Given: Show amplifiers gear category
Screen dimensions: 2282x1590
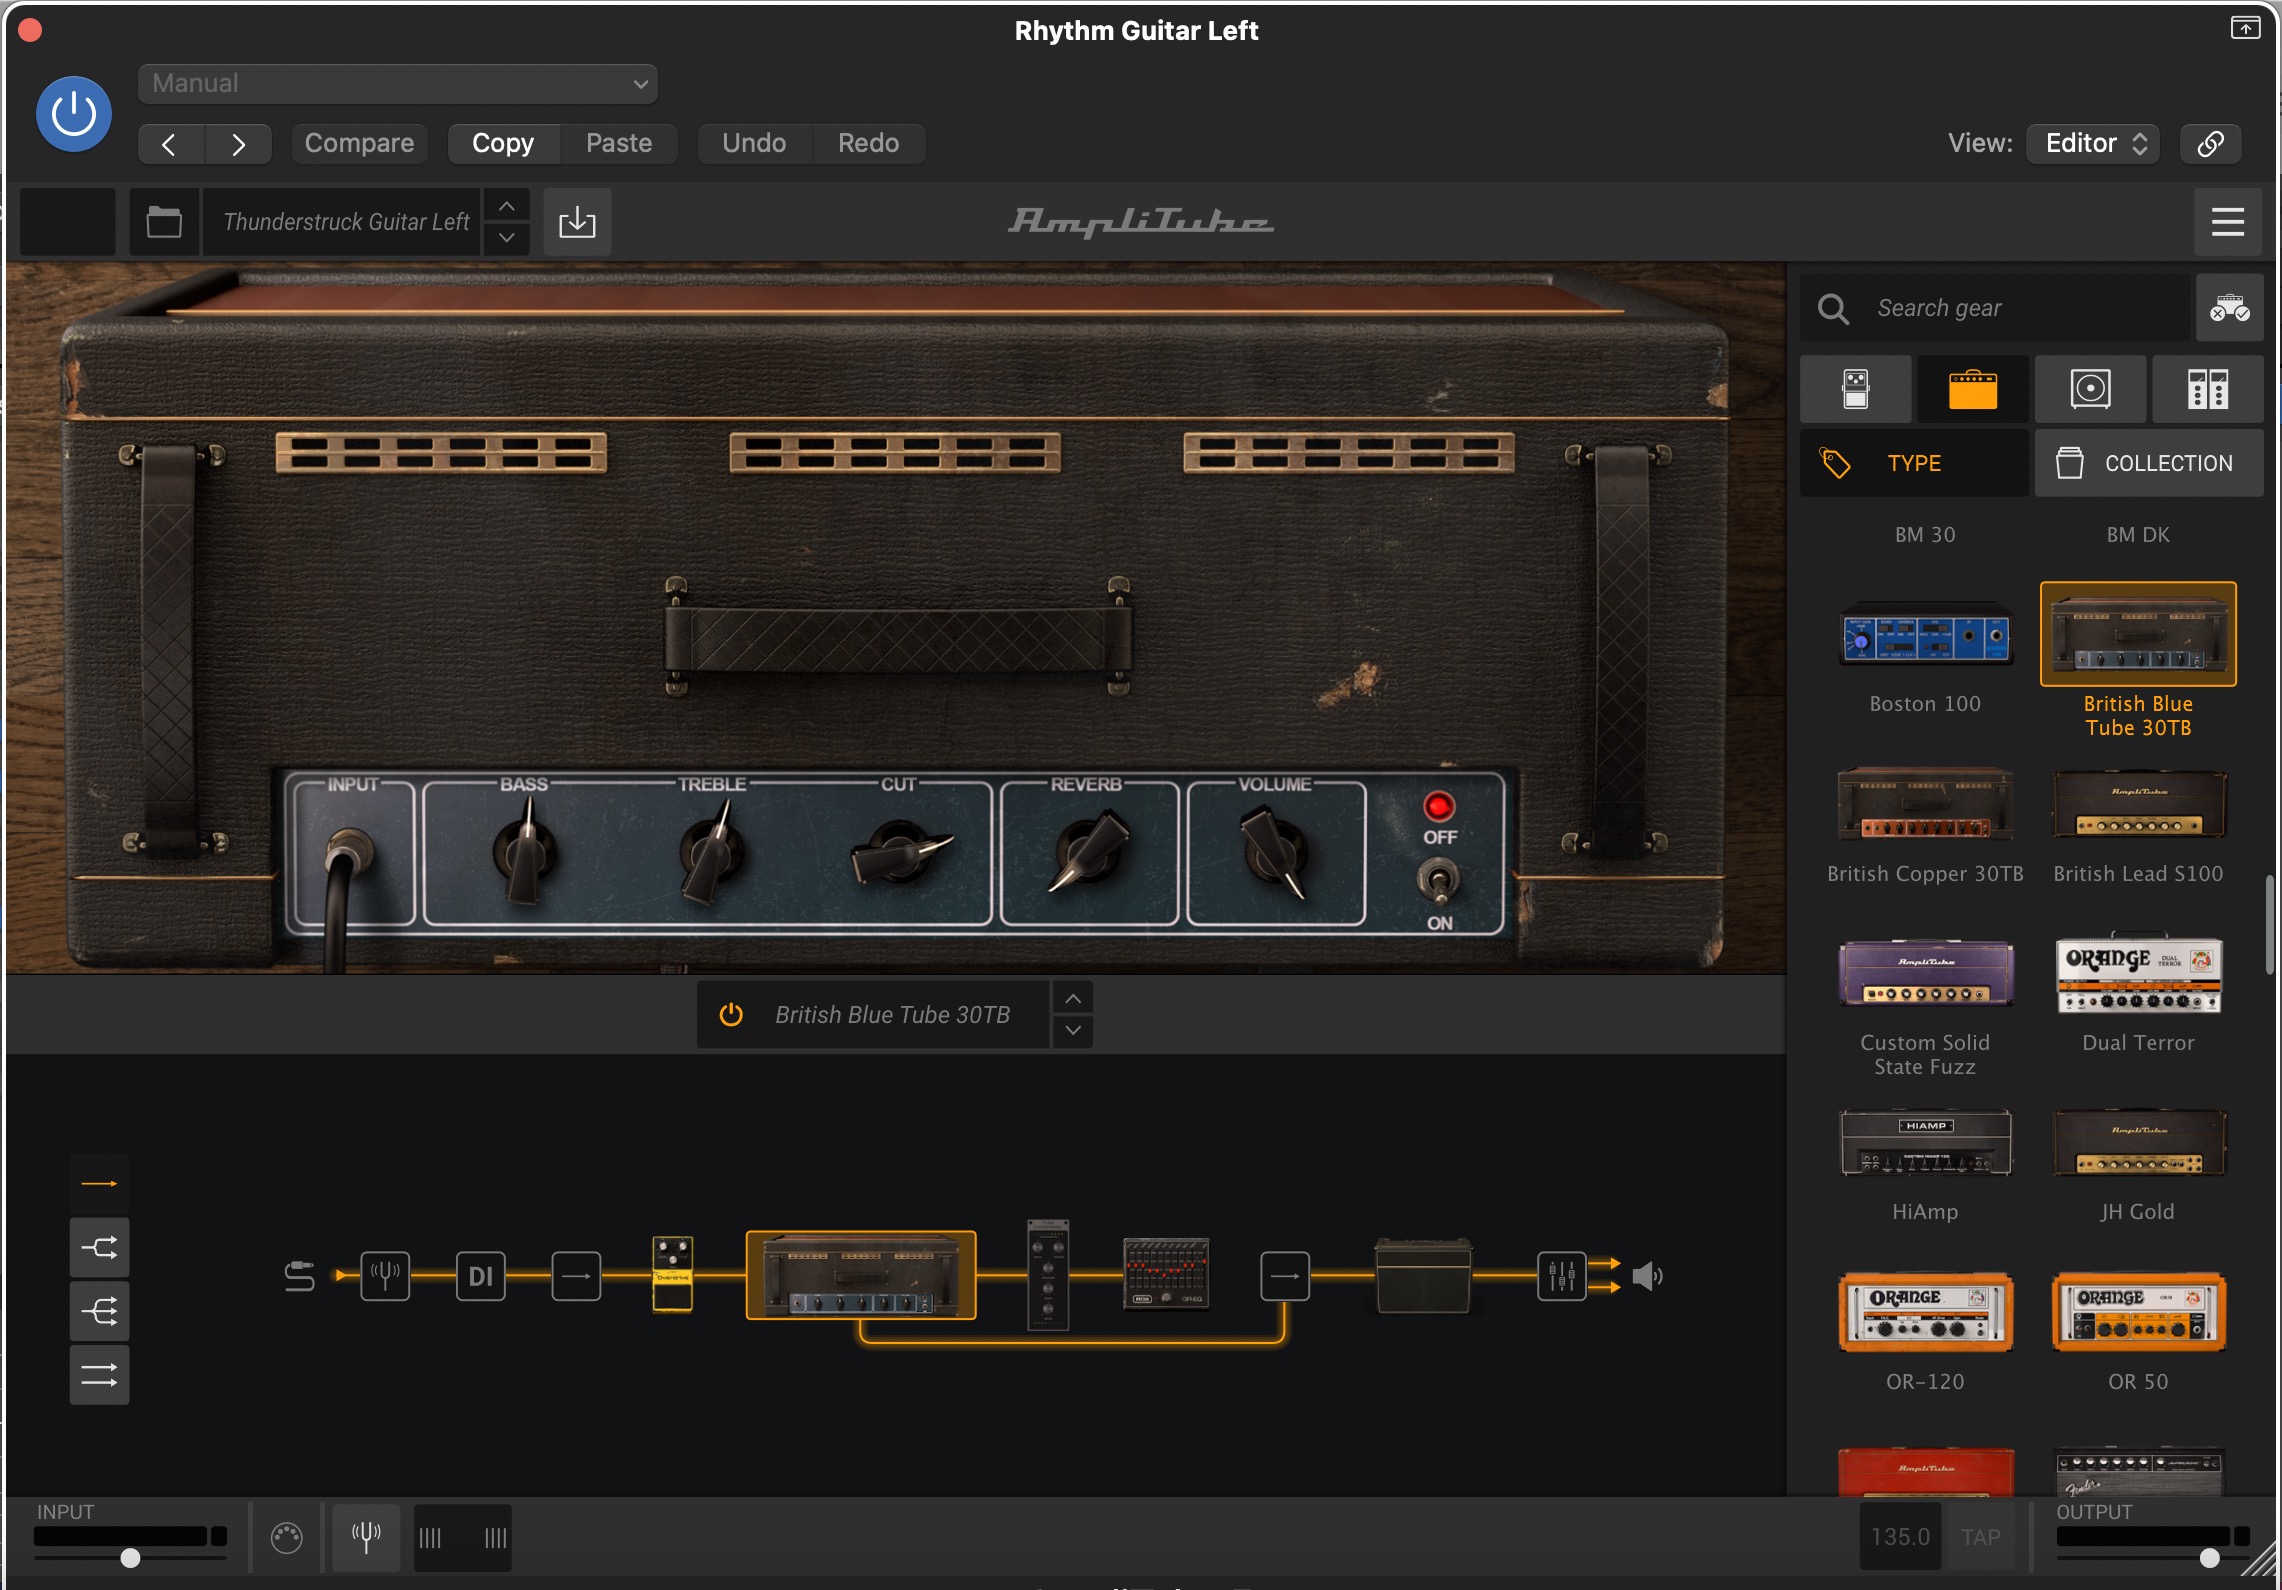Looking at the screenshot, I should pos(1973,389).
